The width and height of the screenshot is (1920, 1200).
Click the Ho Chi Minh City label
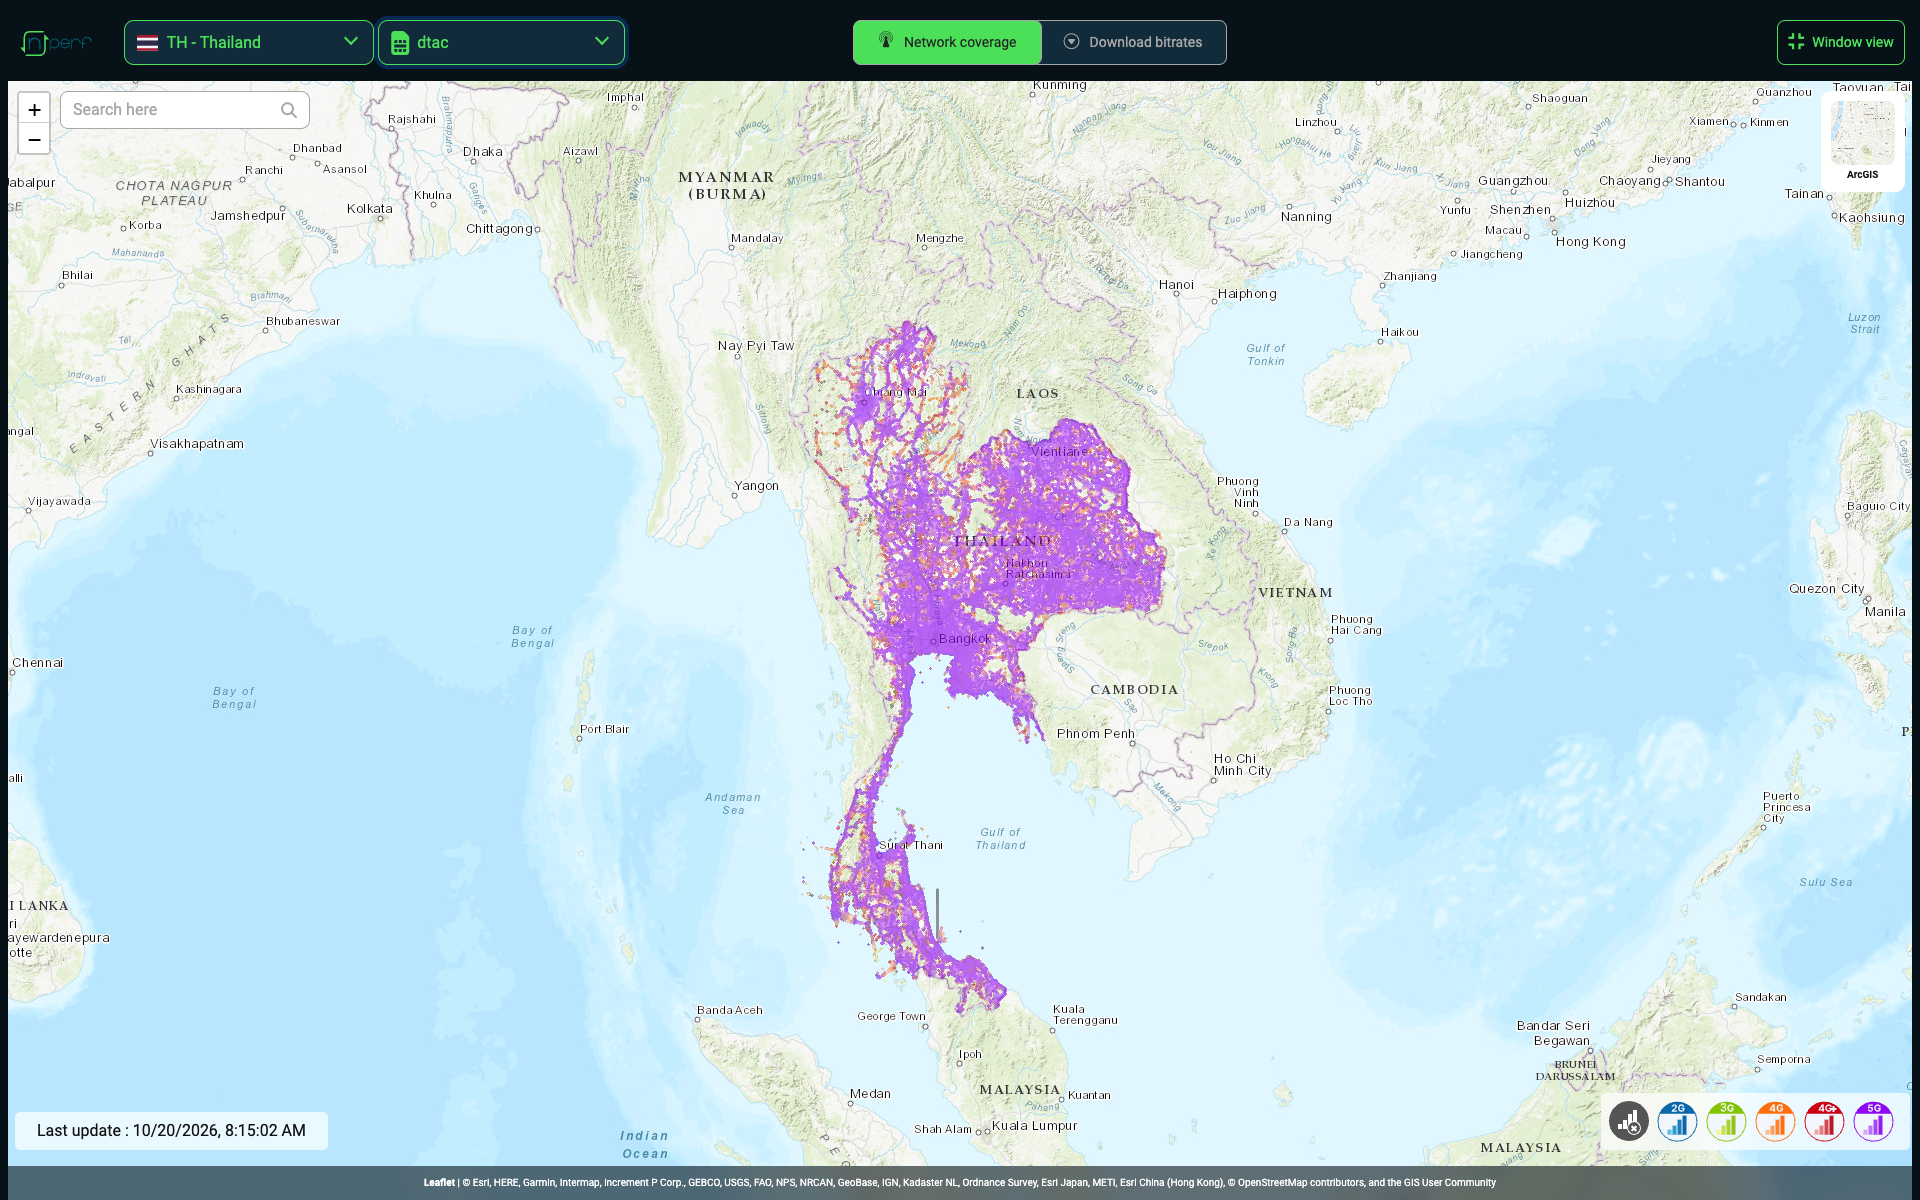coord(1242,765)
